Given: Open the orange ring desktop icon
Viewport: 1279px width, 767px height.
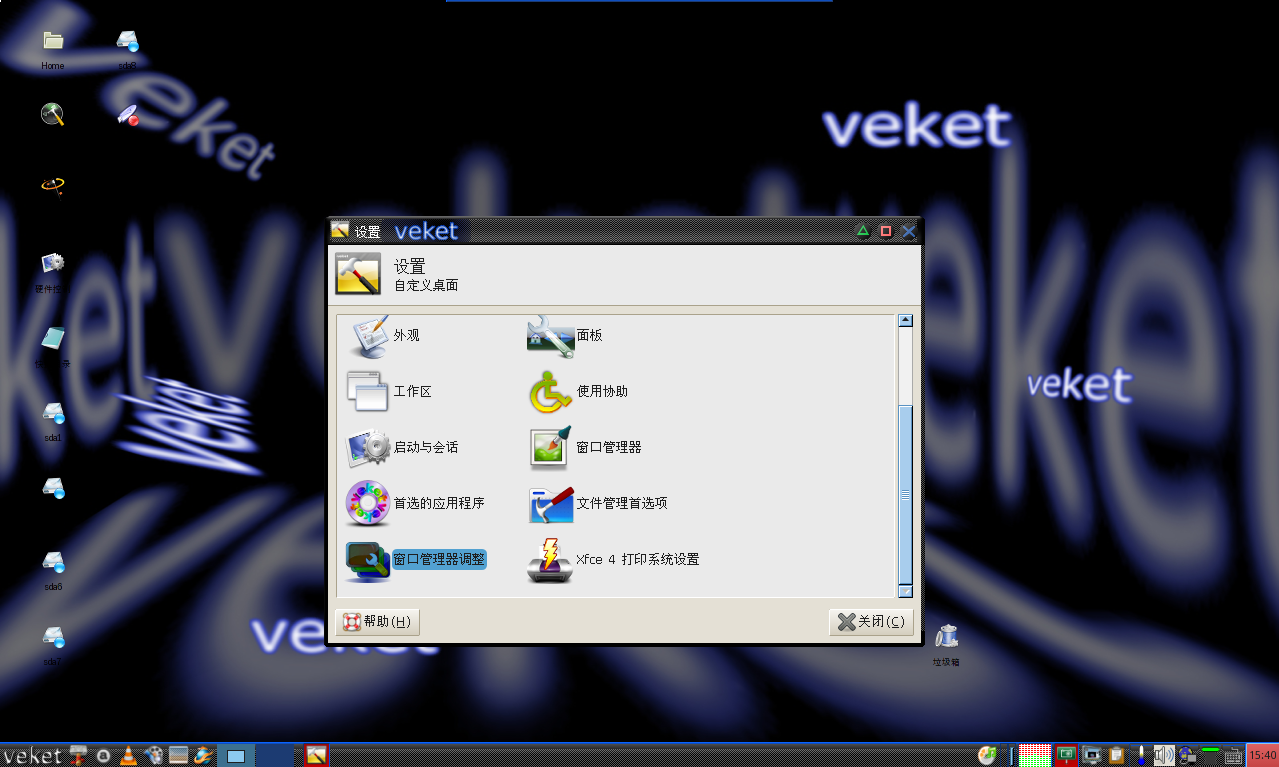Looking at the screenshot, I should point(53,185).
